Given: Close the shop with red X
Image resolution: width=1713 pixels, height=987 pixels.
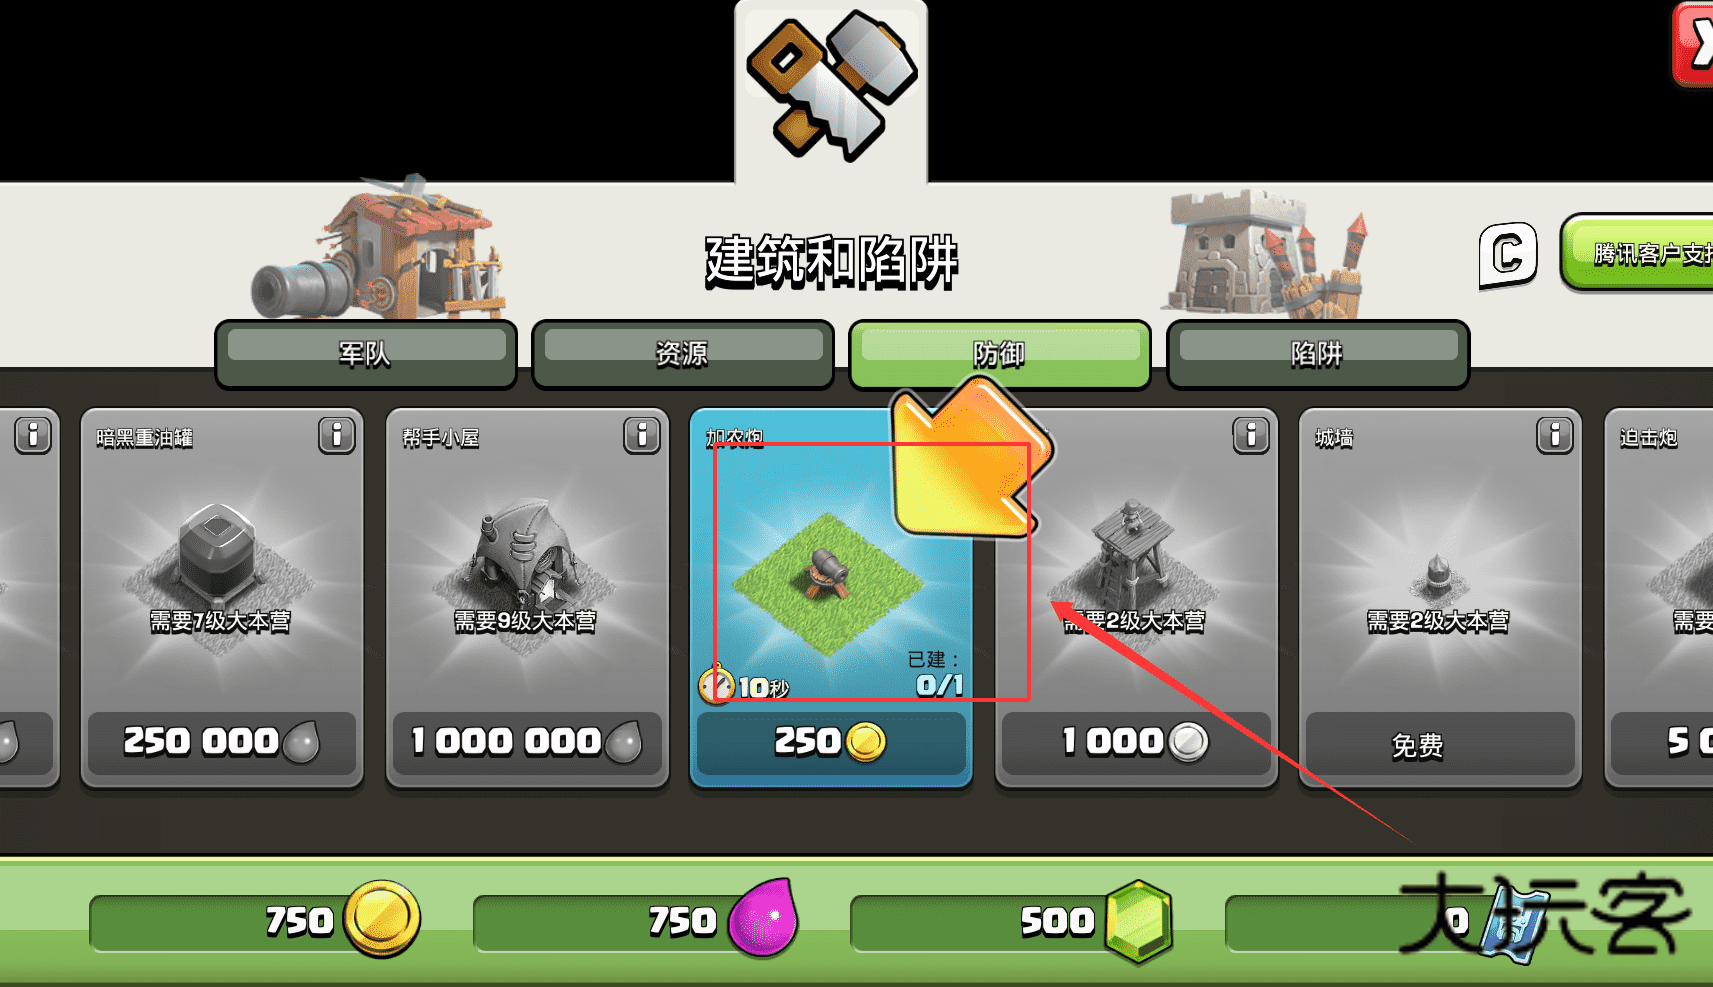Looking at the screenshot, I should point(1695,45).
